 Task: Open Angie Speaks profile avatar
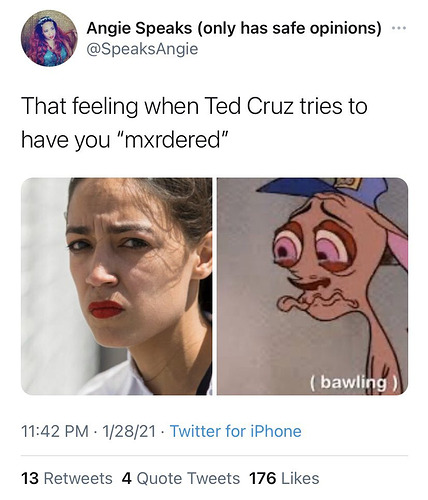[x=49, y=38]
